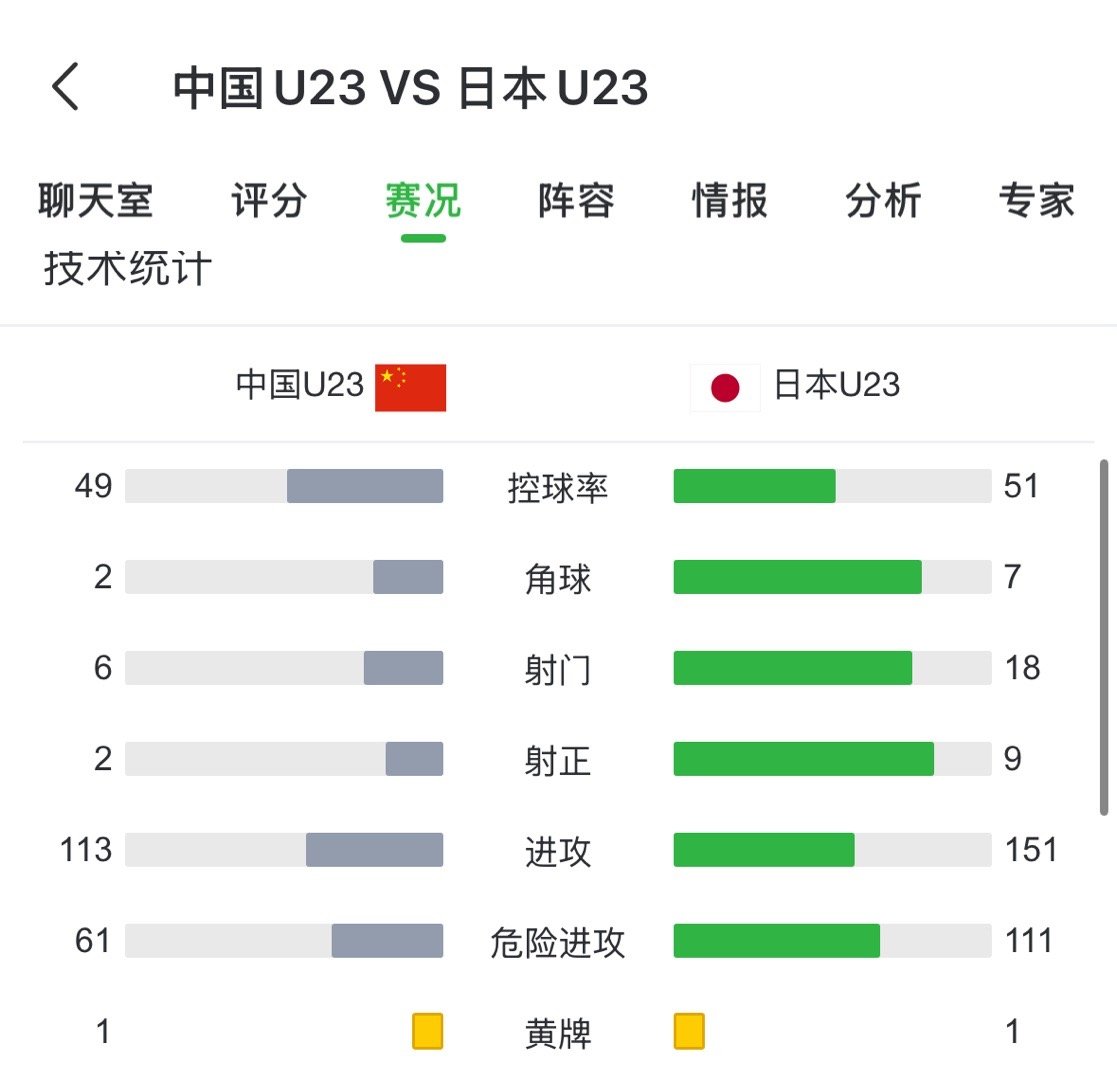
Task: Click China's 控球率 stat bar
Action: click(283, 486)
